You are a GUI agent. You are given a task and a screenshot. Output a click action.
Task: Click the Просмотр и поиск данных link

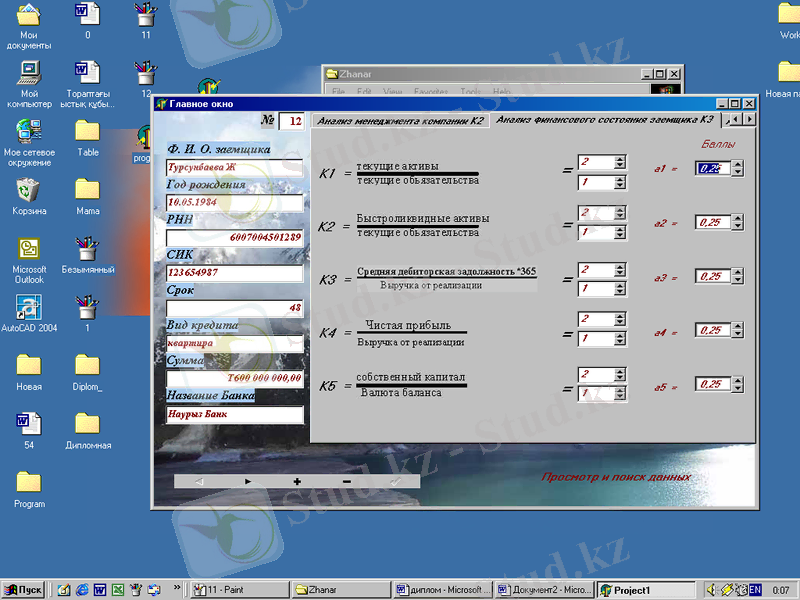[x=616, y=477]
